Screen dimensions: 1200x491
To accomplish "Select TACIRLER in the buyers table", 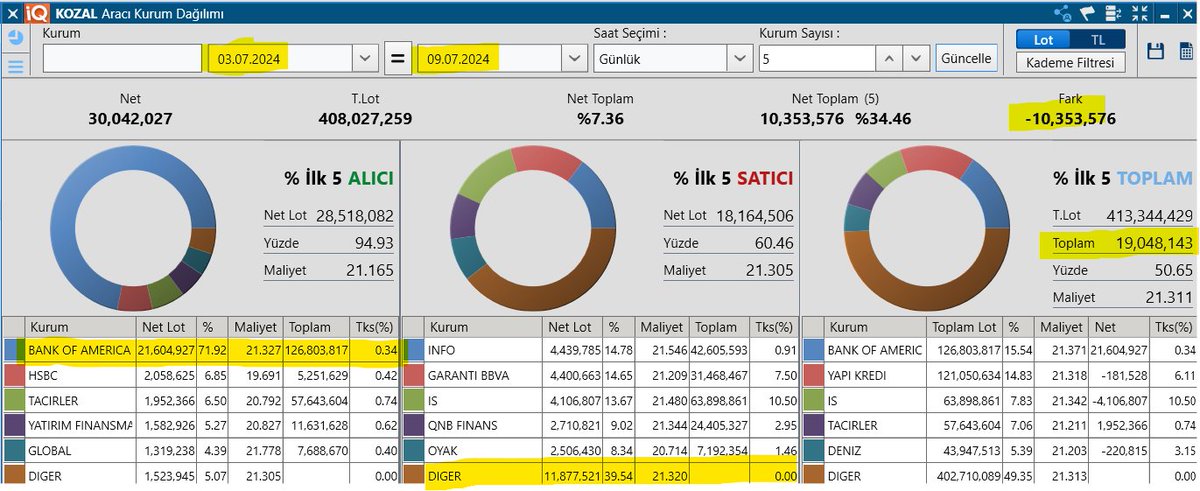I will pyautogui.click(x=200, y=400).
